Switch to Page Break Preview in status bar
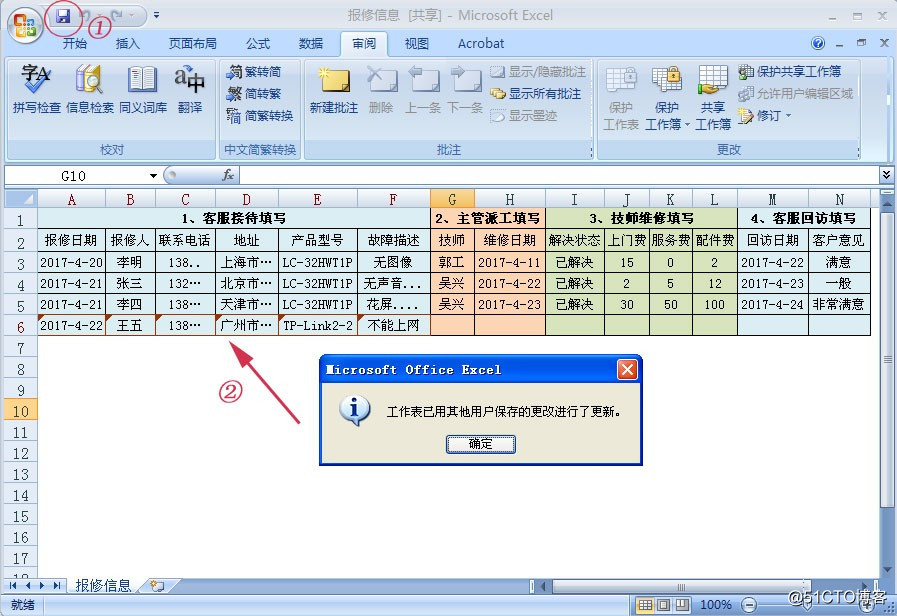 coord(682,604)
